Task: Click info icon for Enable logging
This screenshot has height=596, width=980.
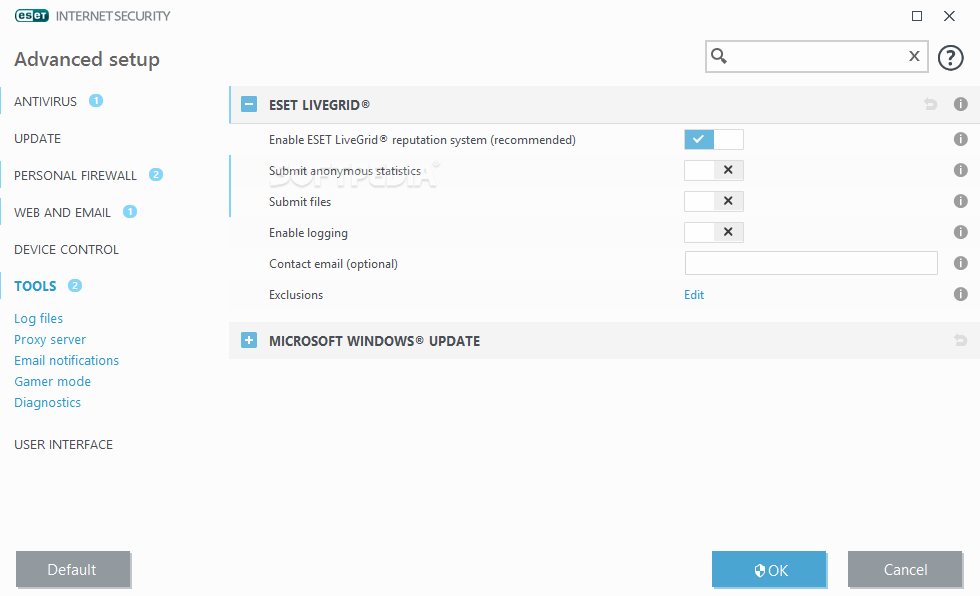Action: tap(961, 232)
